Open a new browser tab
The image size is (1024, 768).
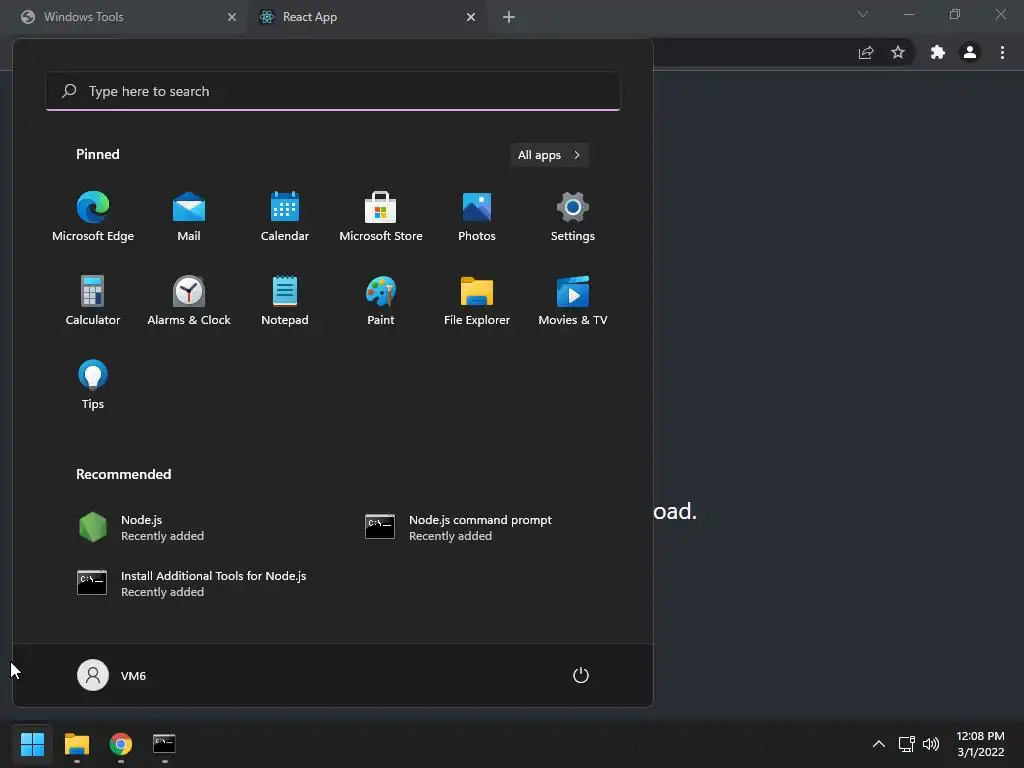point(509,17)
